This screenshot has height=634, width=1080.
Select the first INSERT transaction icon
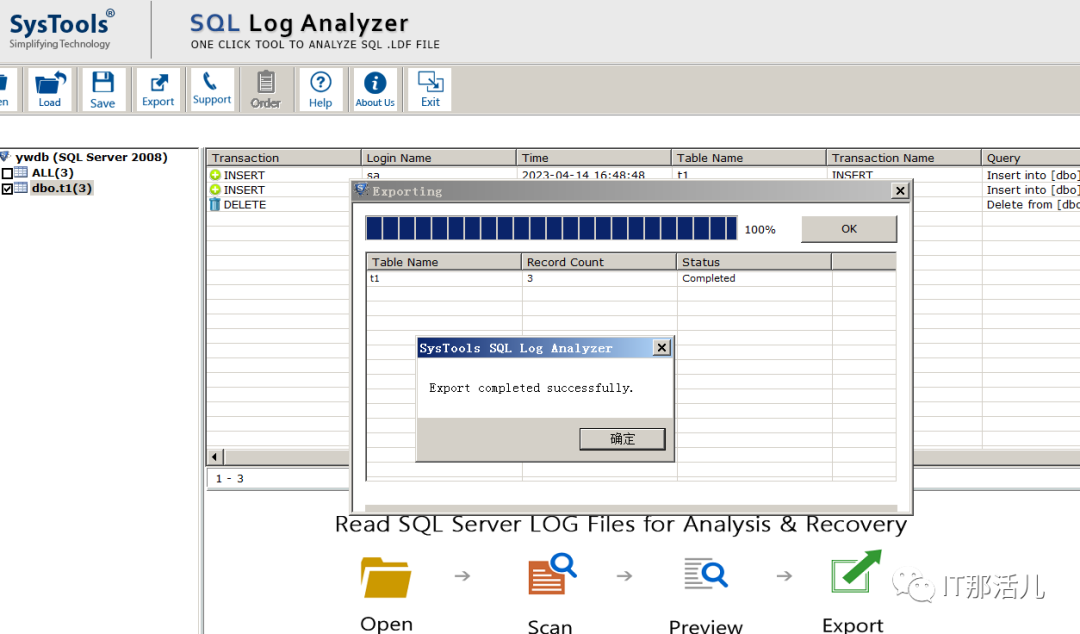coord(216,175)
